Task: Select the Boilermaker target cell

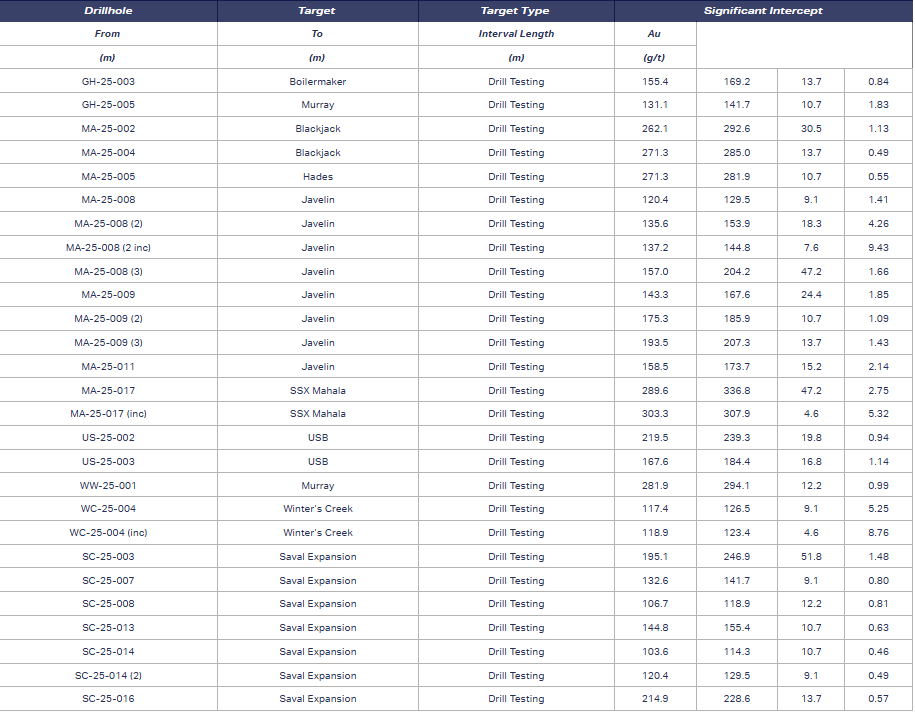Action: [318, 81]
